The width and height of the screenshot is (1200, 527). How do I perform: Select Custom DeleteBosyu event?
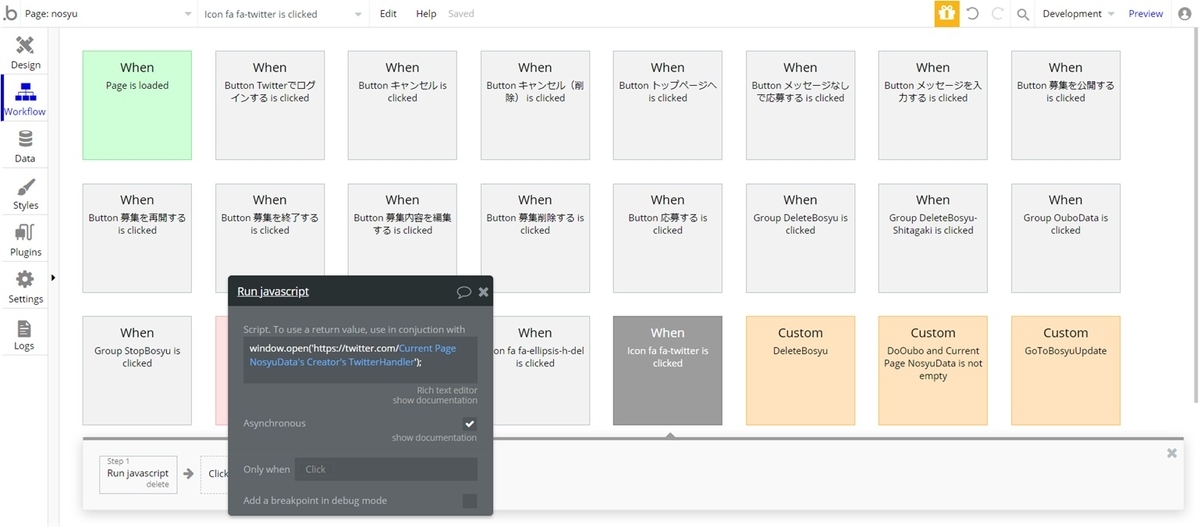[800, 370]
